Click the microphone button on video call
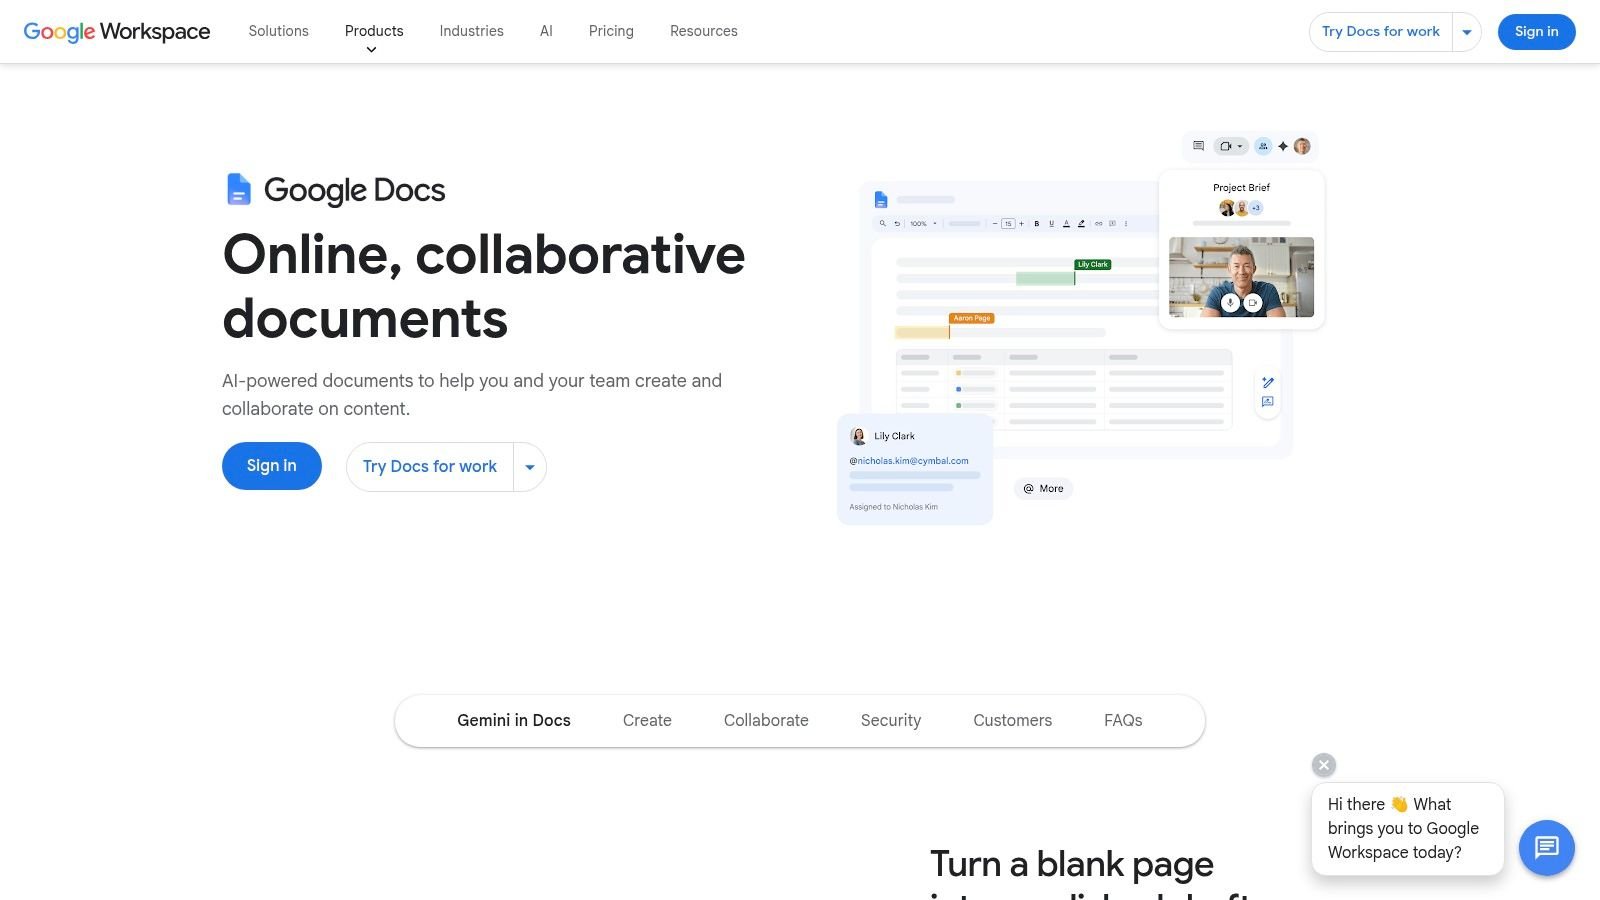The height and width of the screenshot is (900, 1600). tap(1230, 303)
